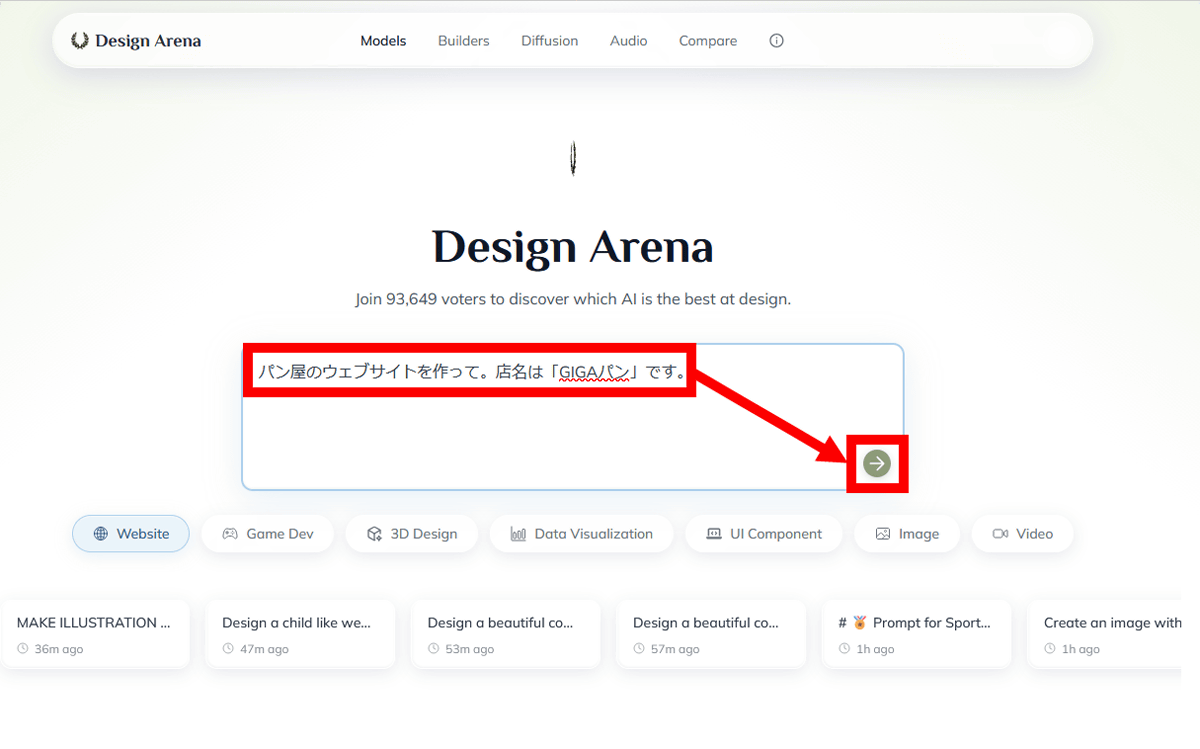Click the 1h ago label under Prompt for Sport
This screenshot has height=749, width=1200.
(875, 649)
